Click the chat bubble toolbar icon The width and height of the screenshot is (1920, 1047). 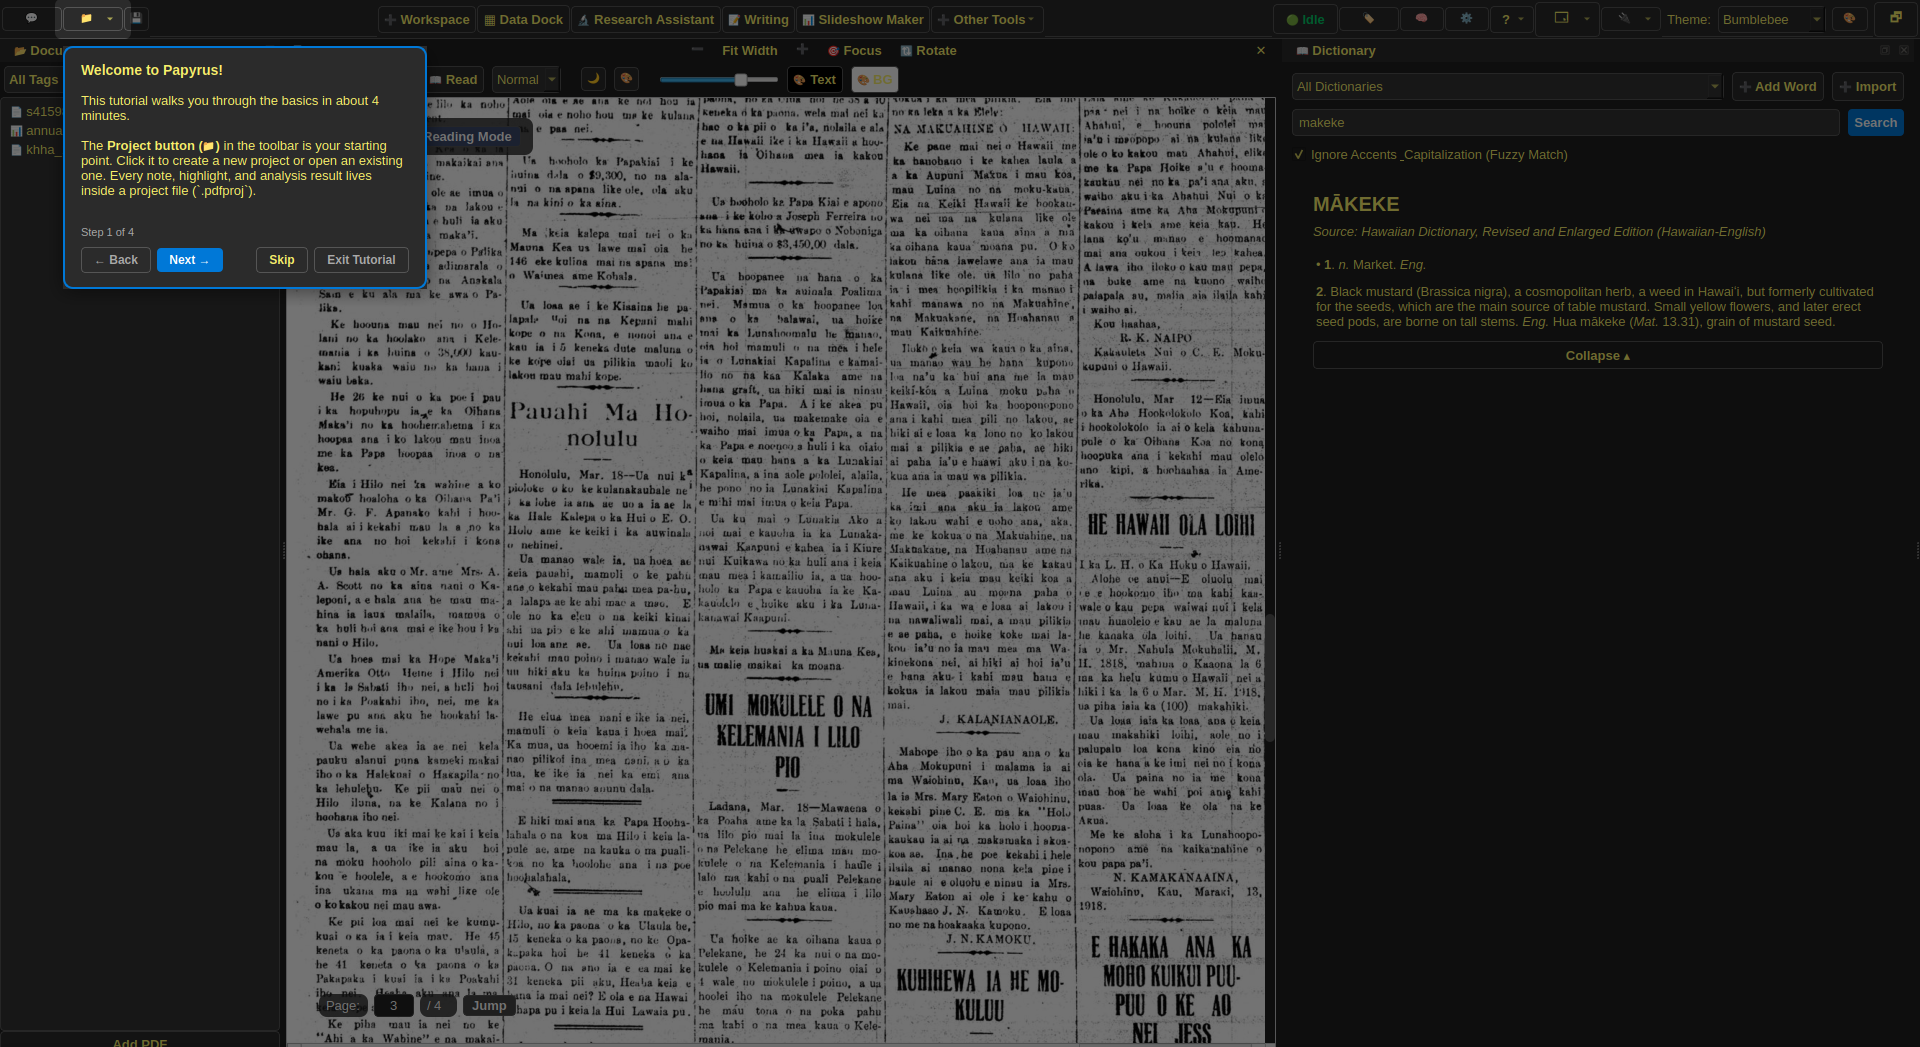coord(31,18)
